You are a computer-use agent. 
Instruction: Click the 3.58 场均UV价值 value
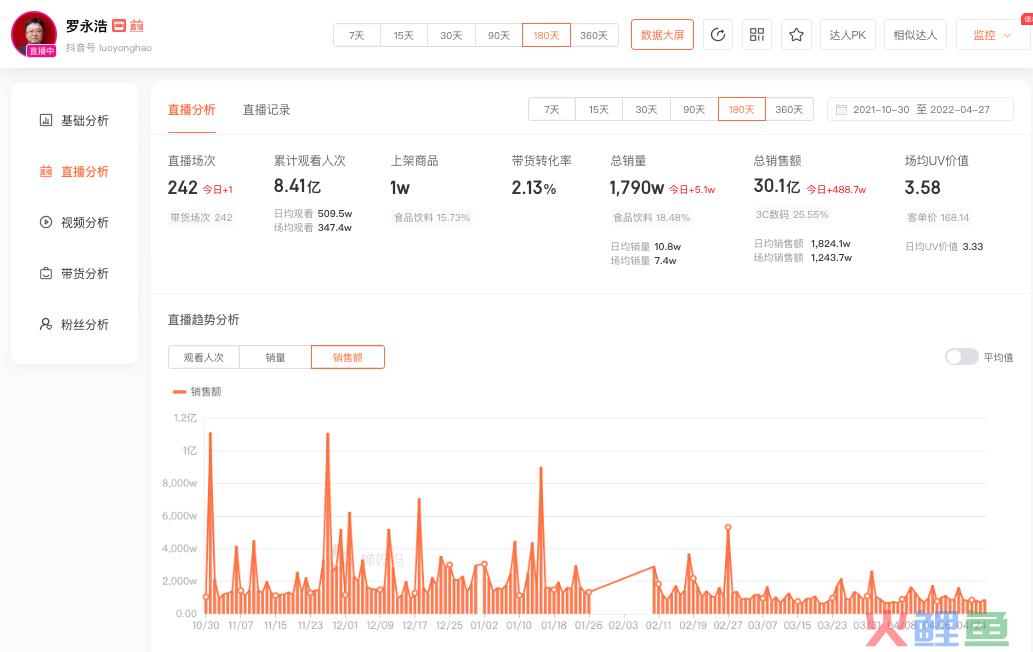(922, 188)
